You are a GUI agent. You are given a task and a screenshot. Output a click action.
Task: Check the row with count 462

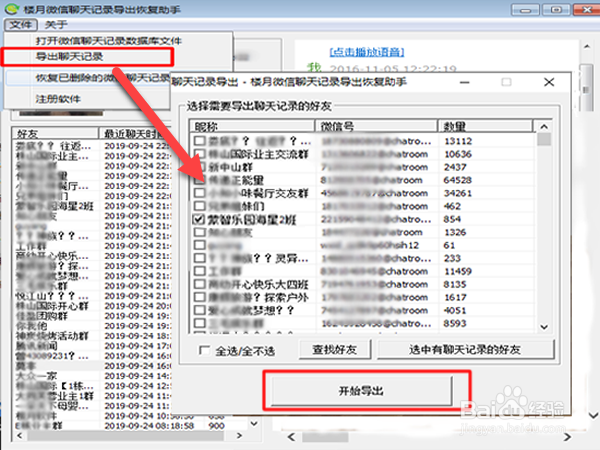[x=199, y=206]
